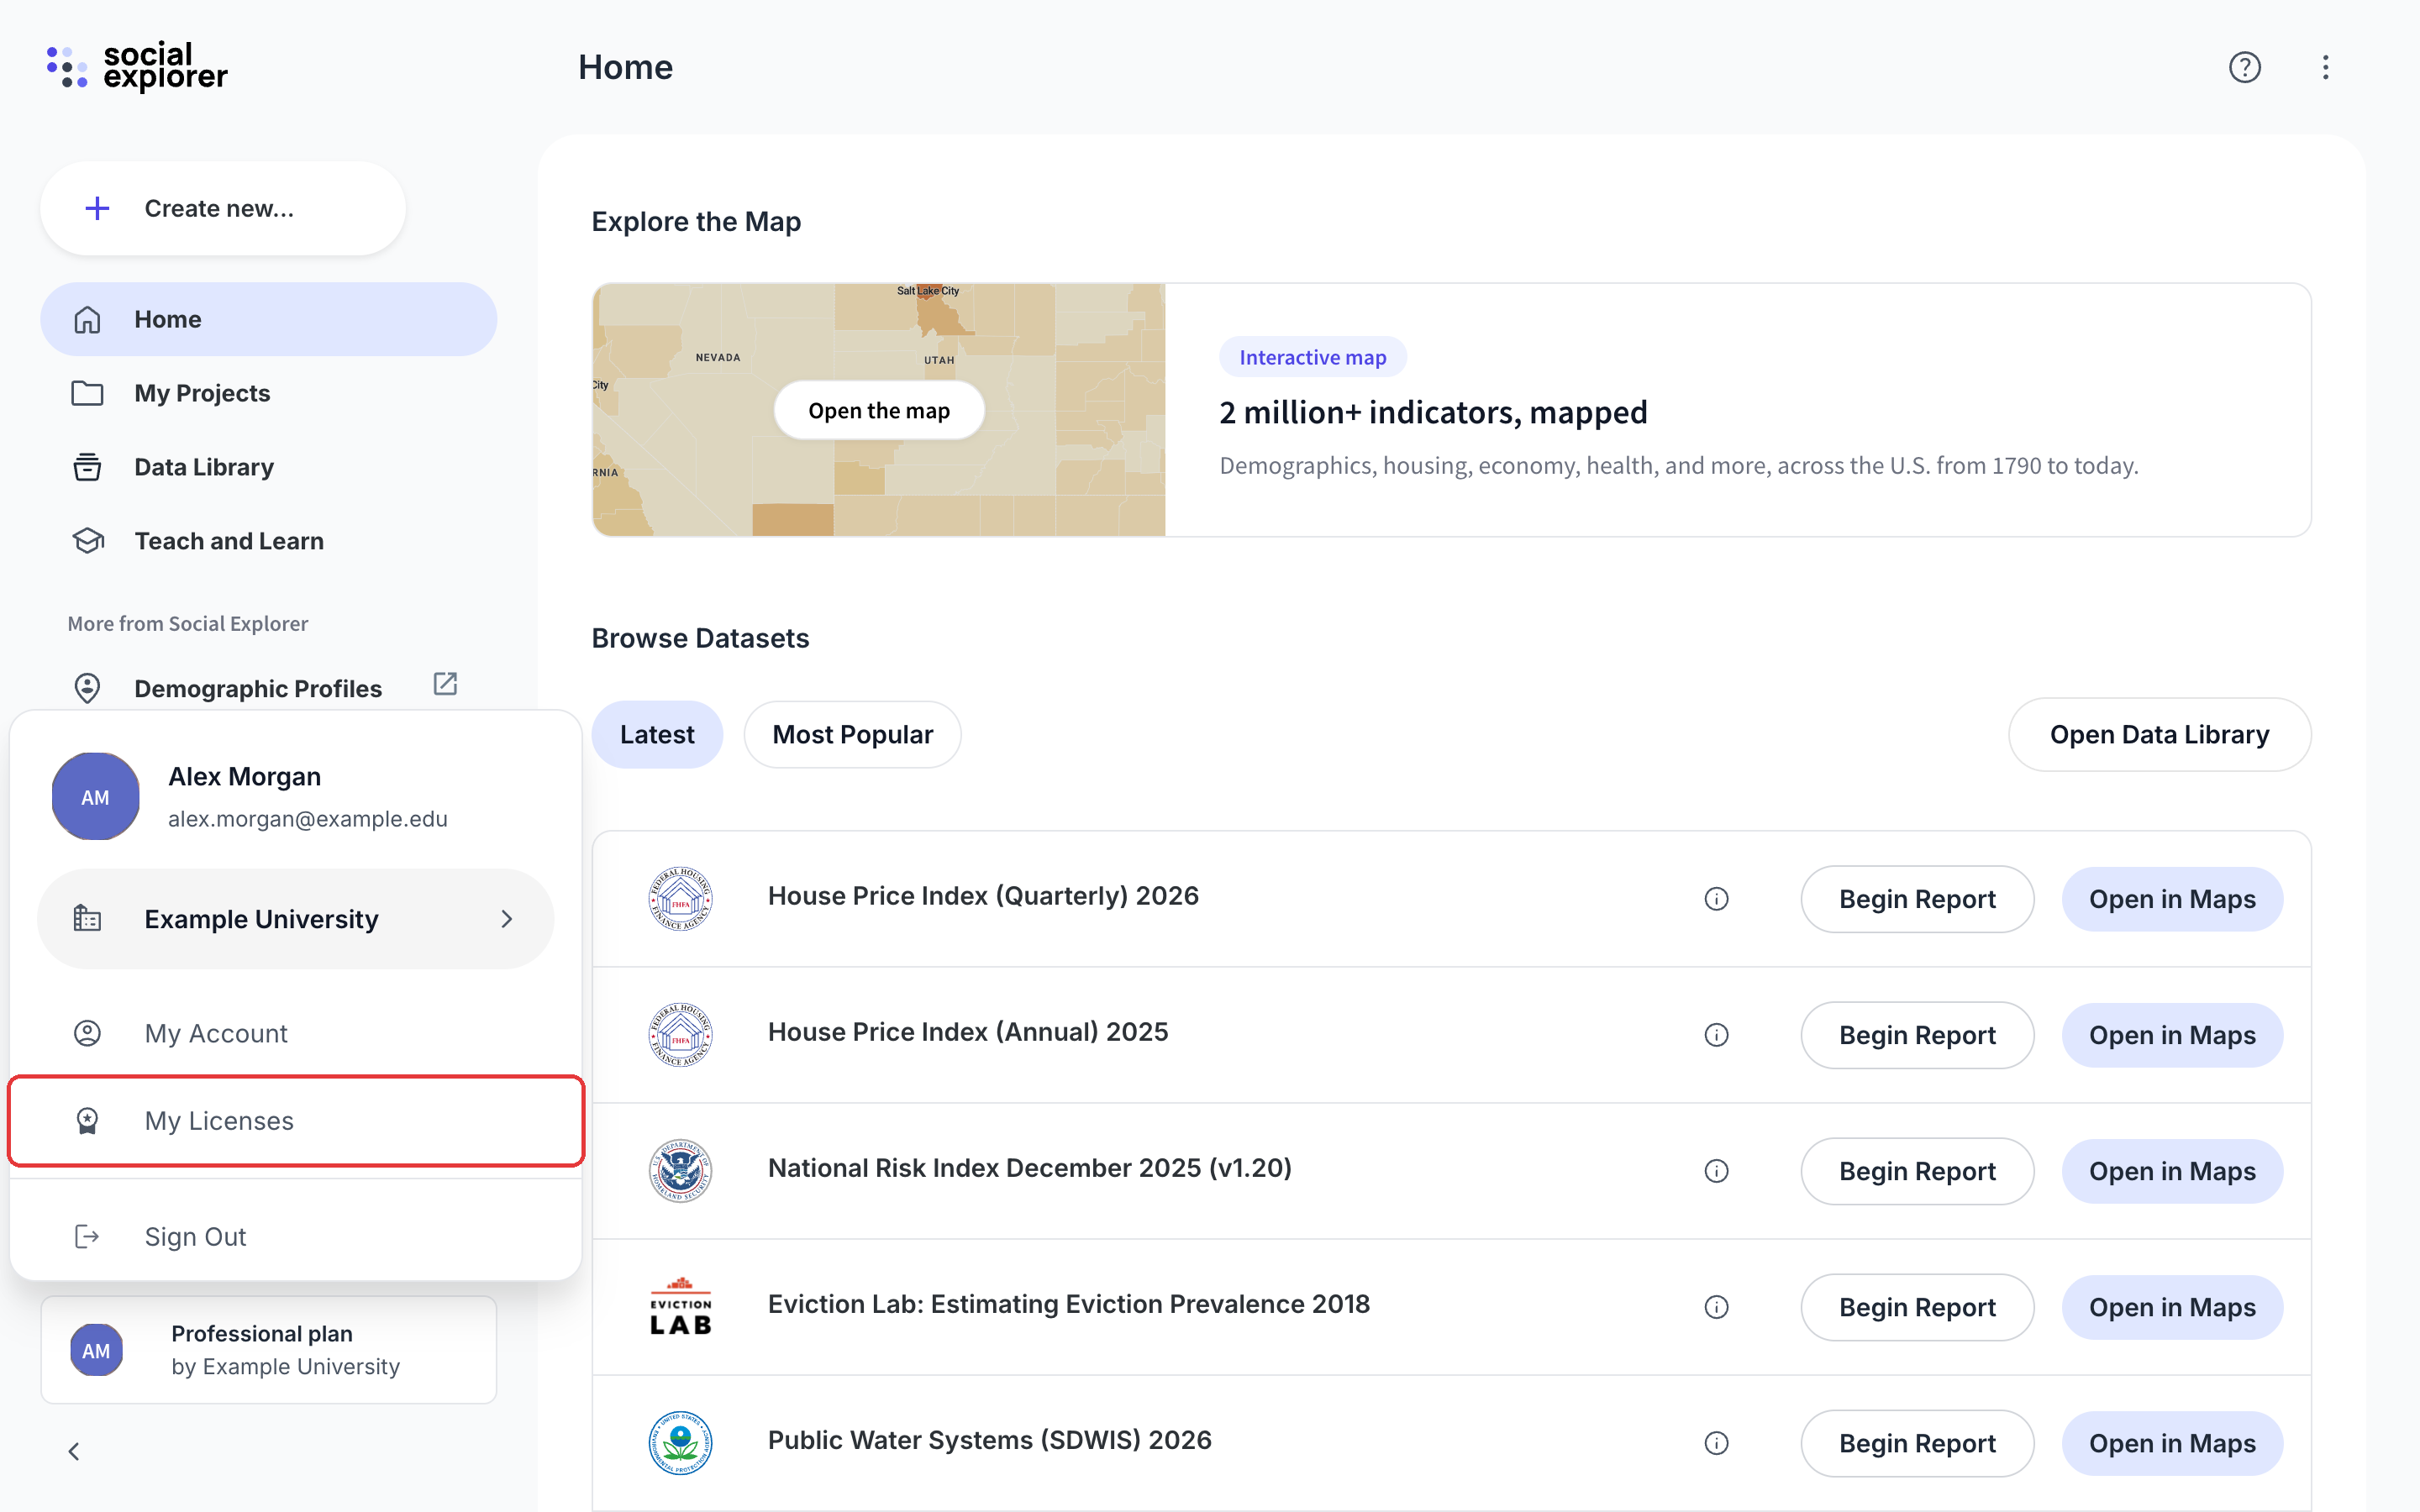Screen dimensions: 2420x1512
Task: Select My Licenses menu entry
Action: tap(295, 1121)
